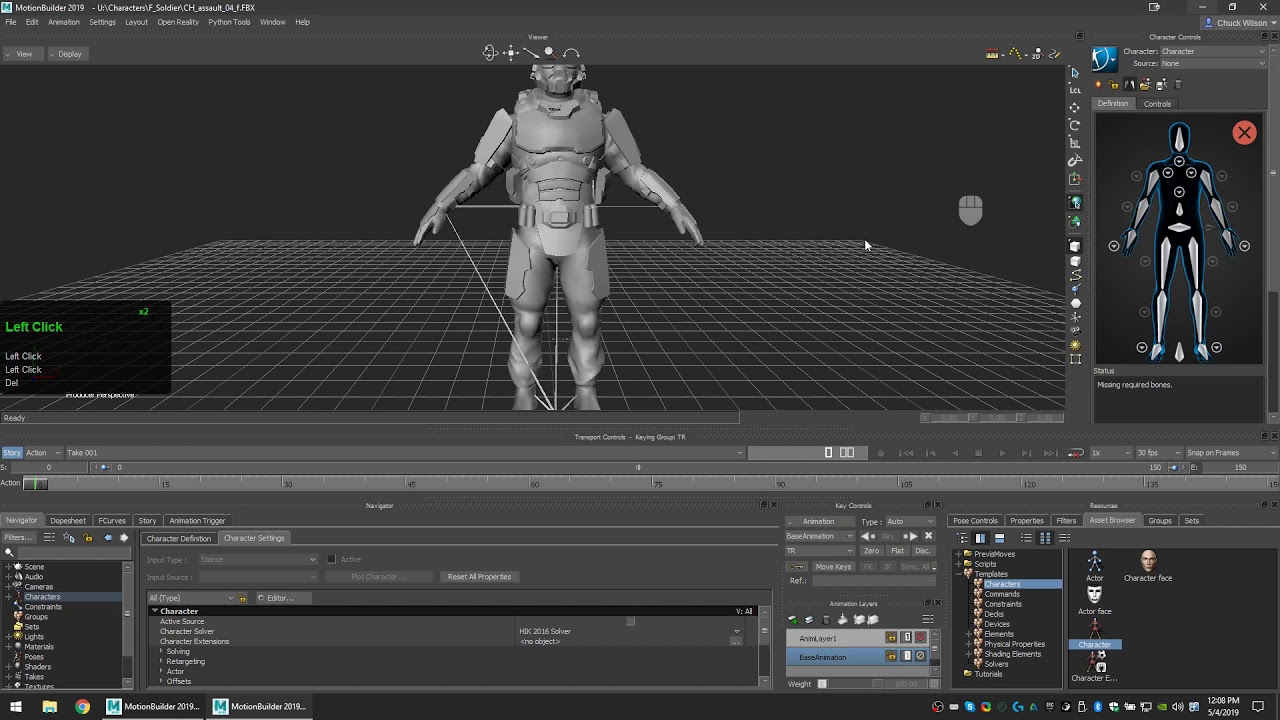Toggle lock on BaseAnimation layer

(x=891, y=657)
